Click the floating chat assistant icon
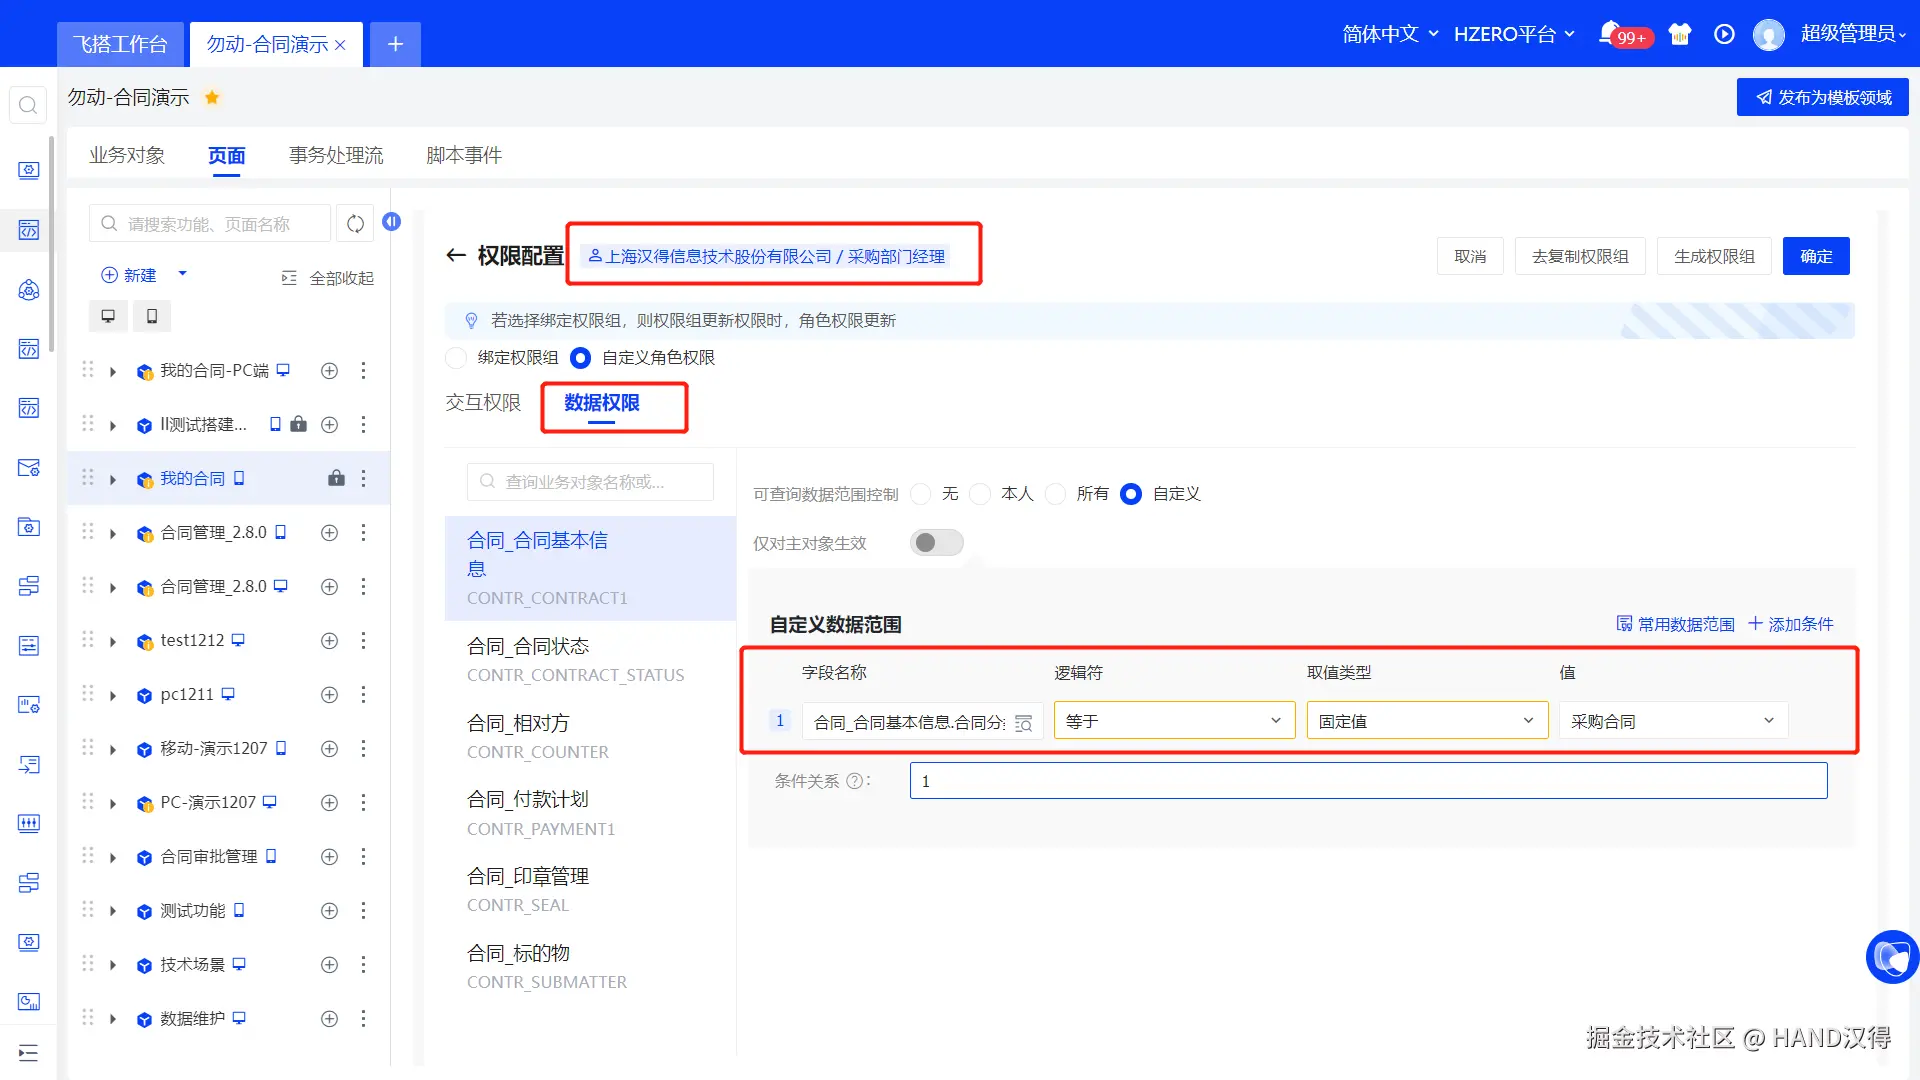The width and height of the screenshot is (1920, 1080). tap(1891, 957)
